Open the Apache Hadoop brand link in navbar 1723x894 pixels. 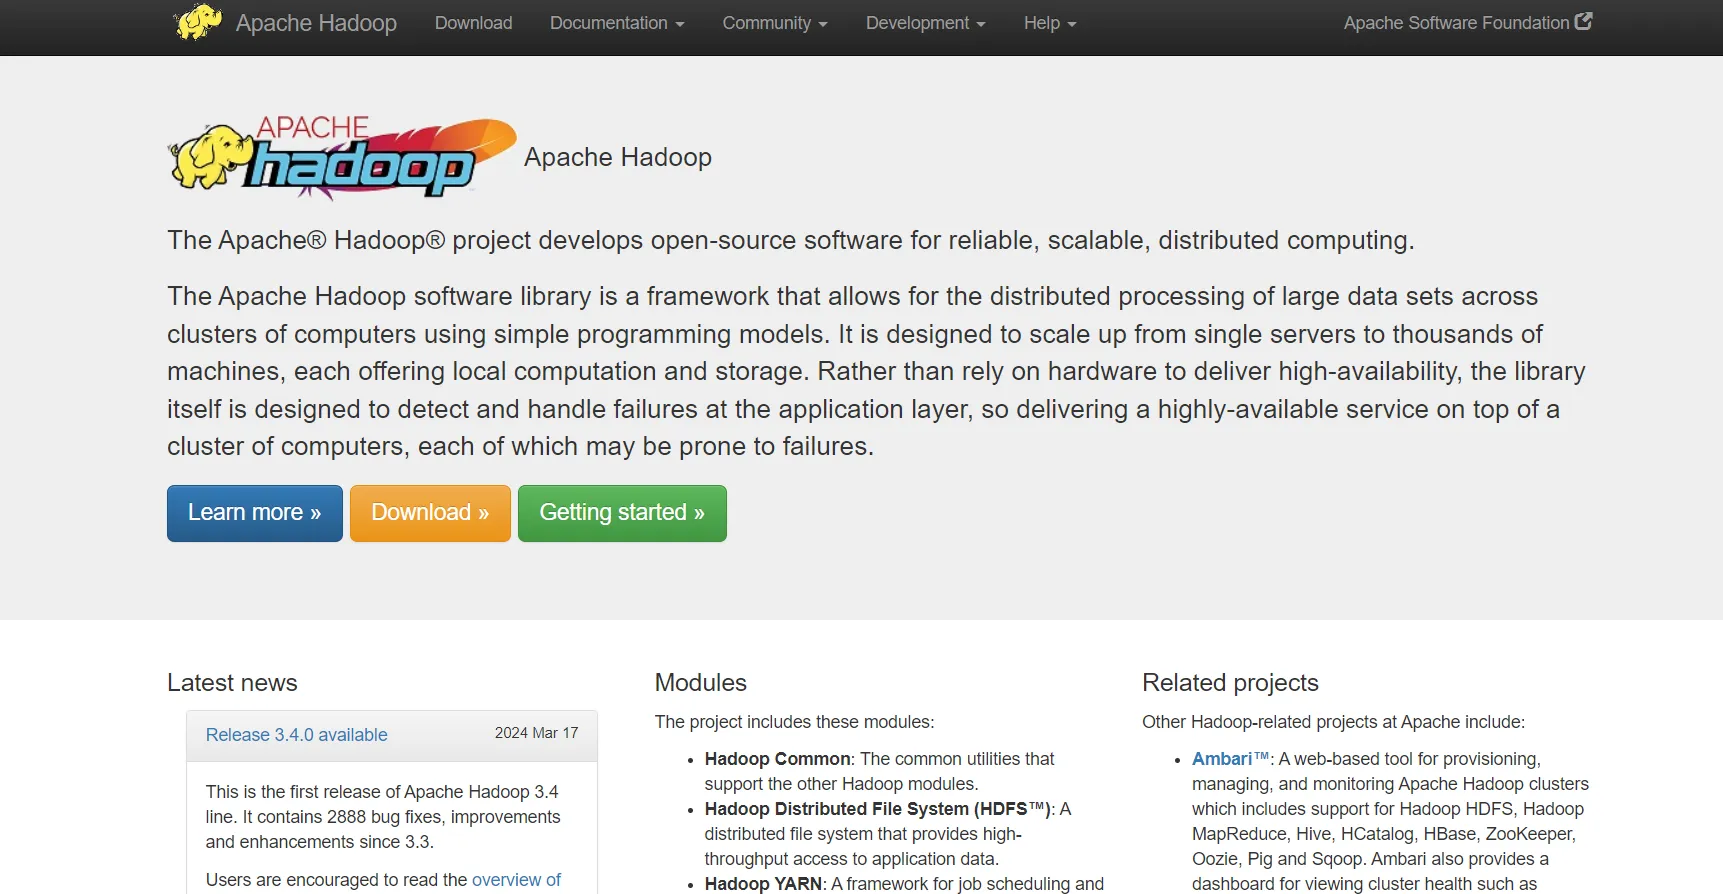316,23
